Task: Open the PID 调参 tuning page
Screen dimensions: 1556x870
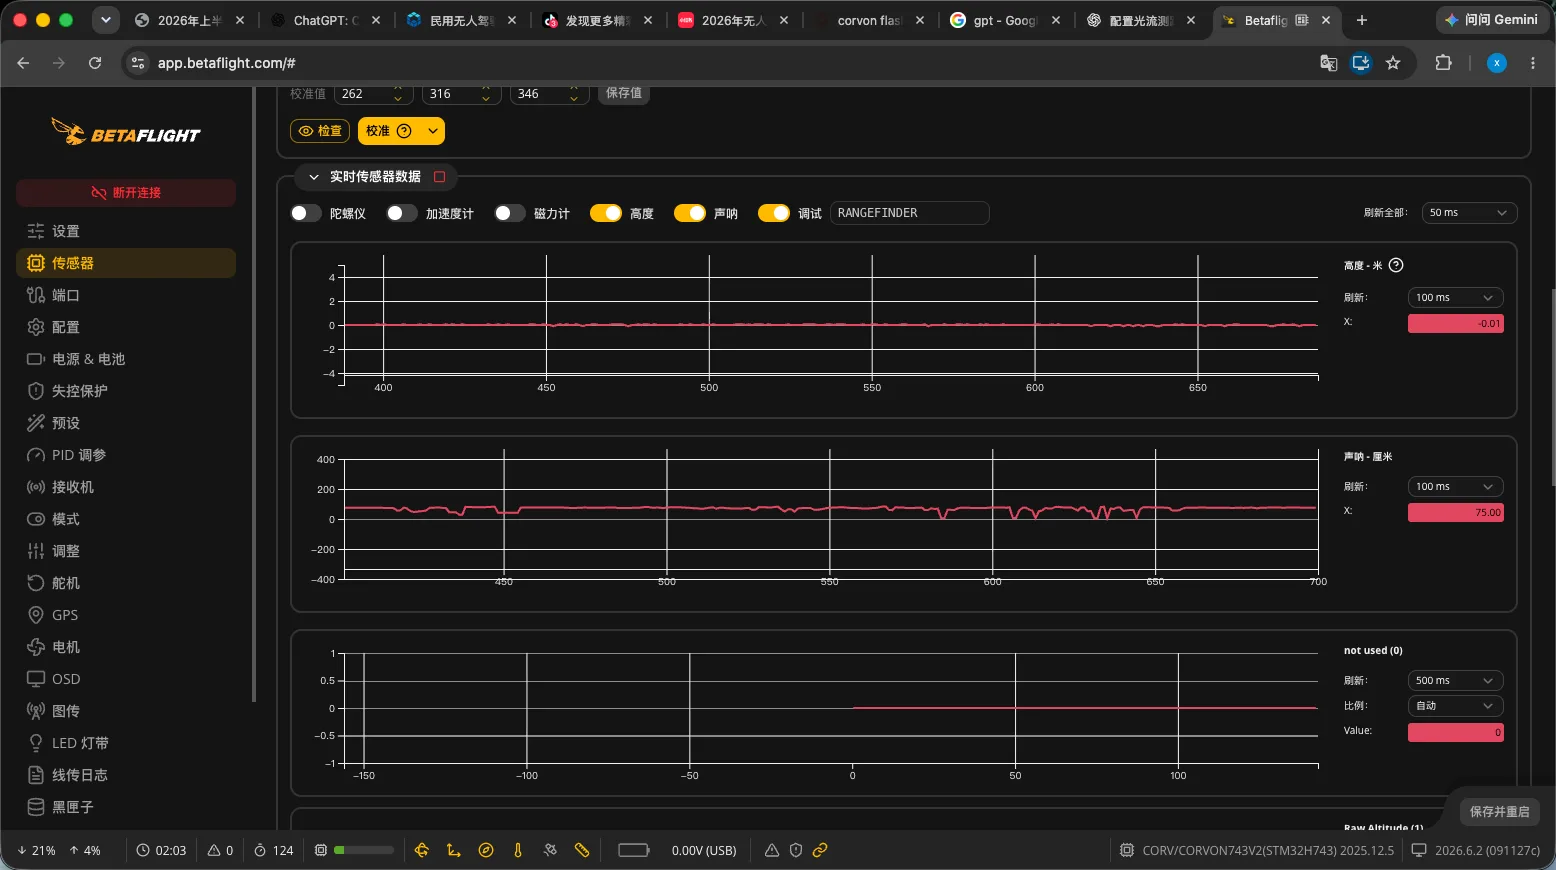Action: tap(126, 455)
